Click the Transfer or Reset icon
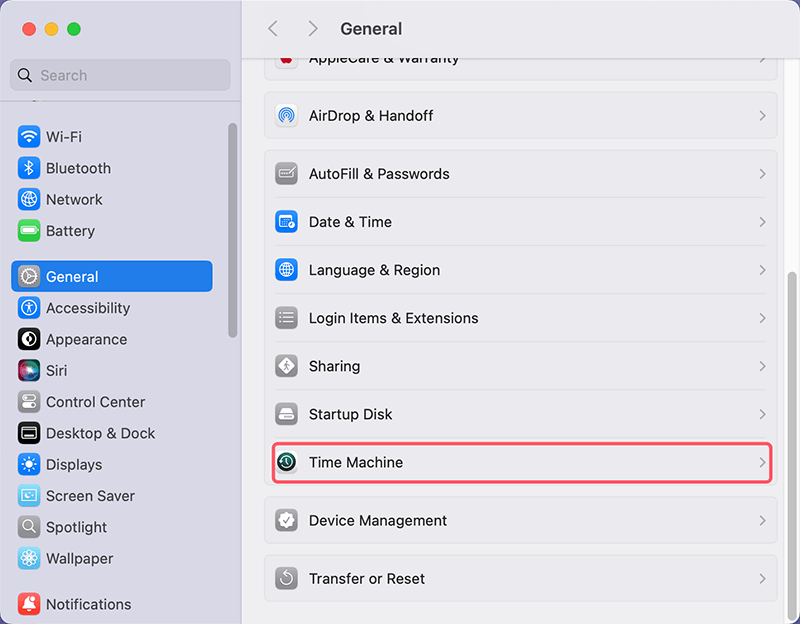 [287, 579]
